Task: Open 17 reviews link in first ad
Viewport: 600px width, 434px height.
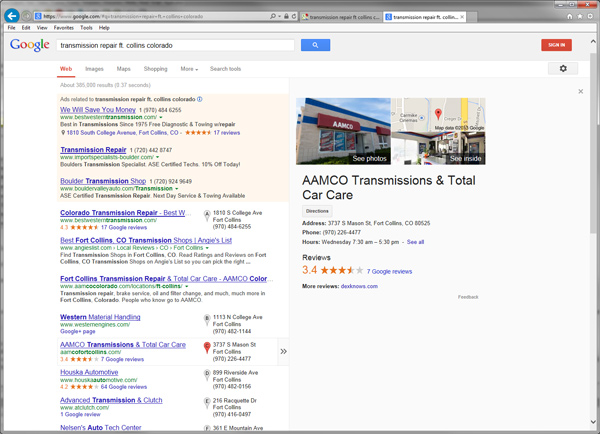Action: coord(227,133)
